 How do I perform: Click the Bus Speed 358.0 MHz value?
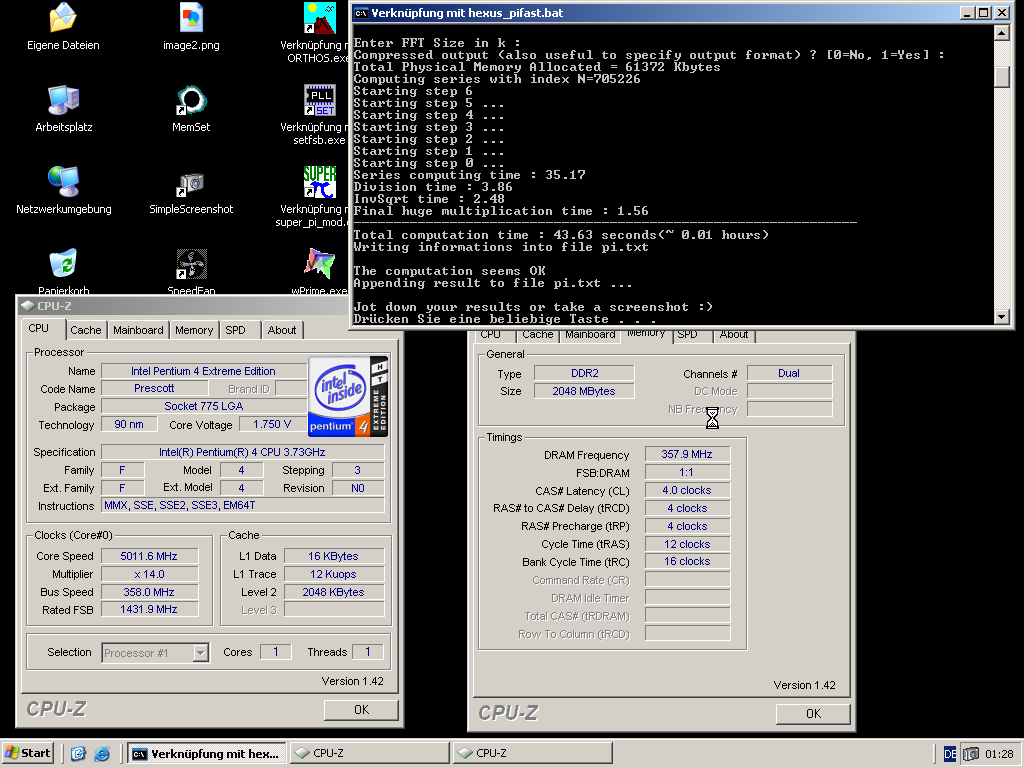[149, 592]
